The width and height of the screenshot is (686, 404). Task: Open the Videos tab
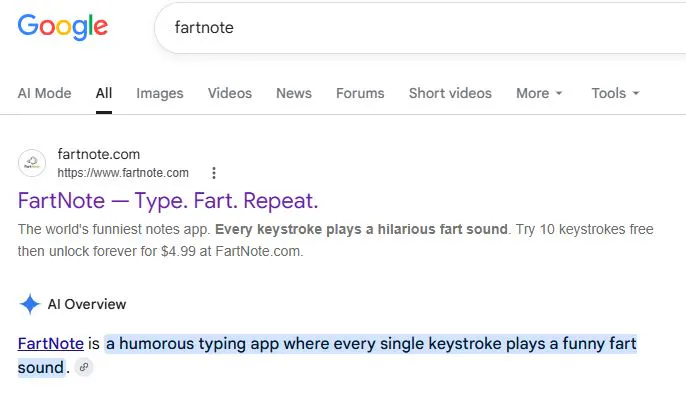pyautogui.click(x=230, y=93)
